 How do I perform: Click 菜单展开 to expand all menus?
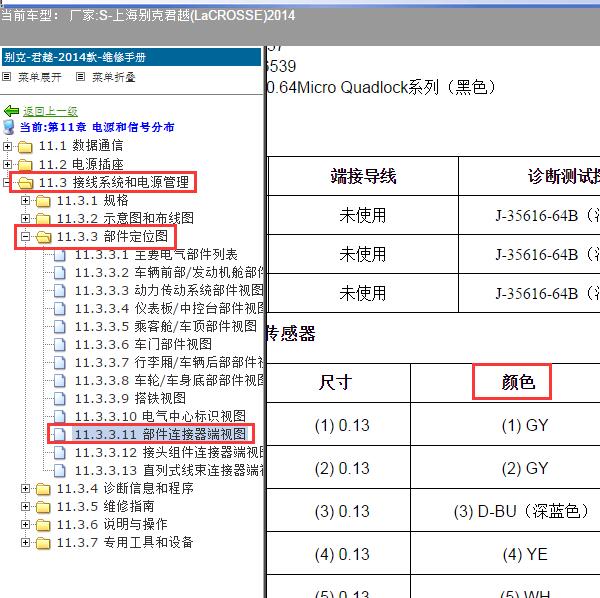pos(39,77)
